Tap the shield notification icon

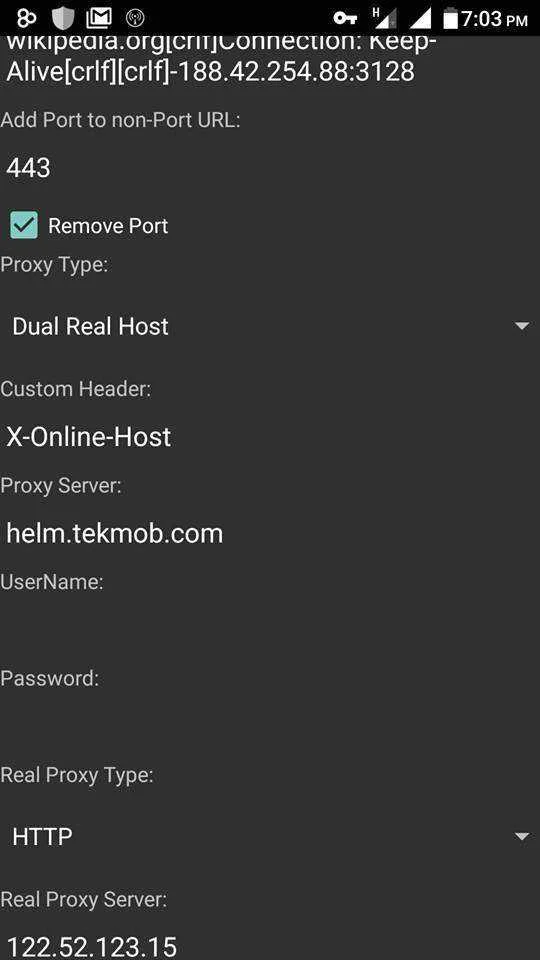pyautogui.click(x=62, y=18)
